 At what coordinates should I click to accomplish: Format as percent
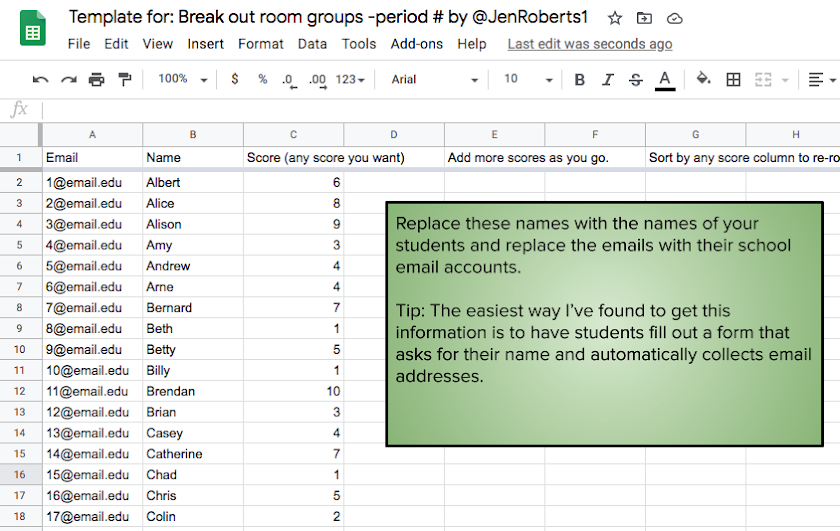pyautogui.click(x=262, y=79)
